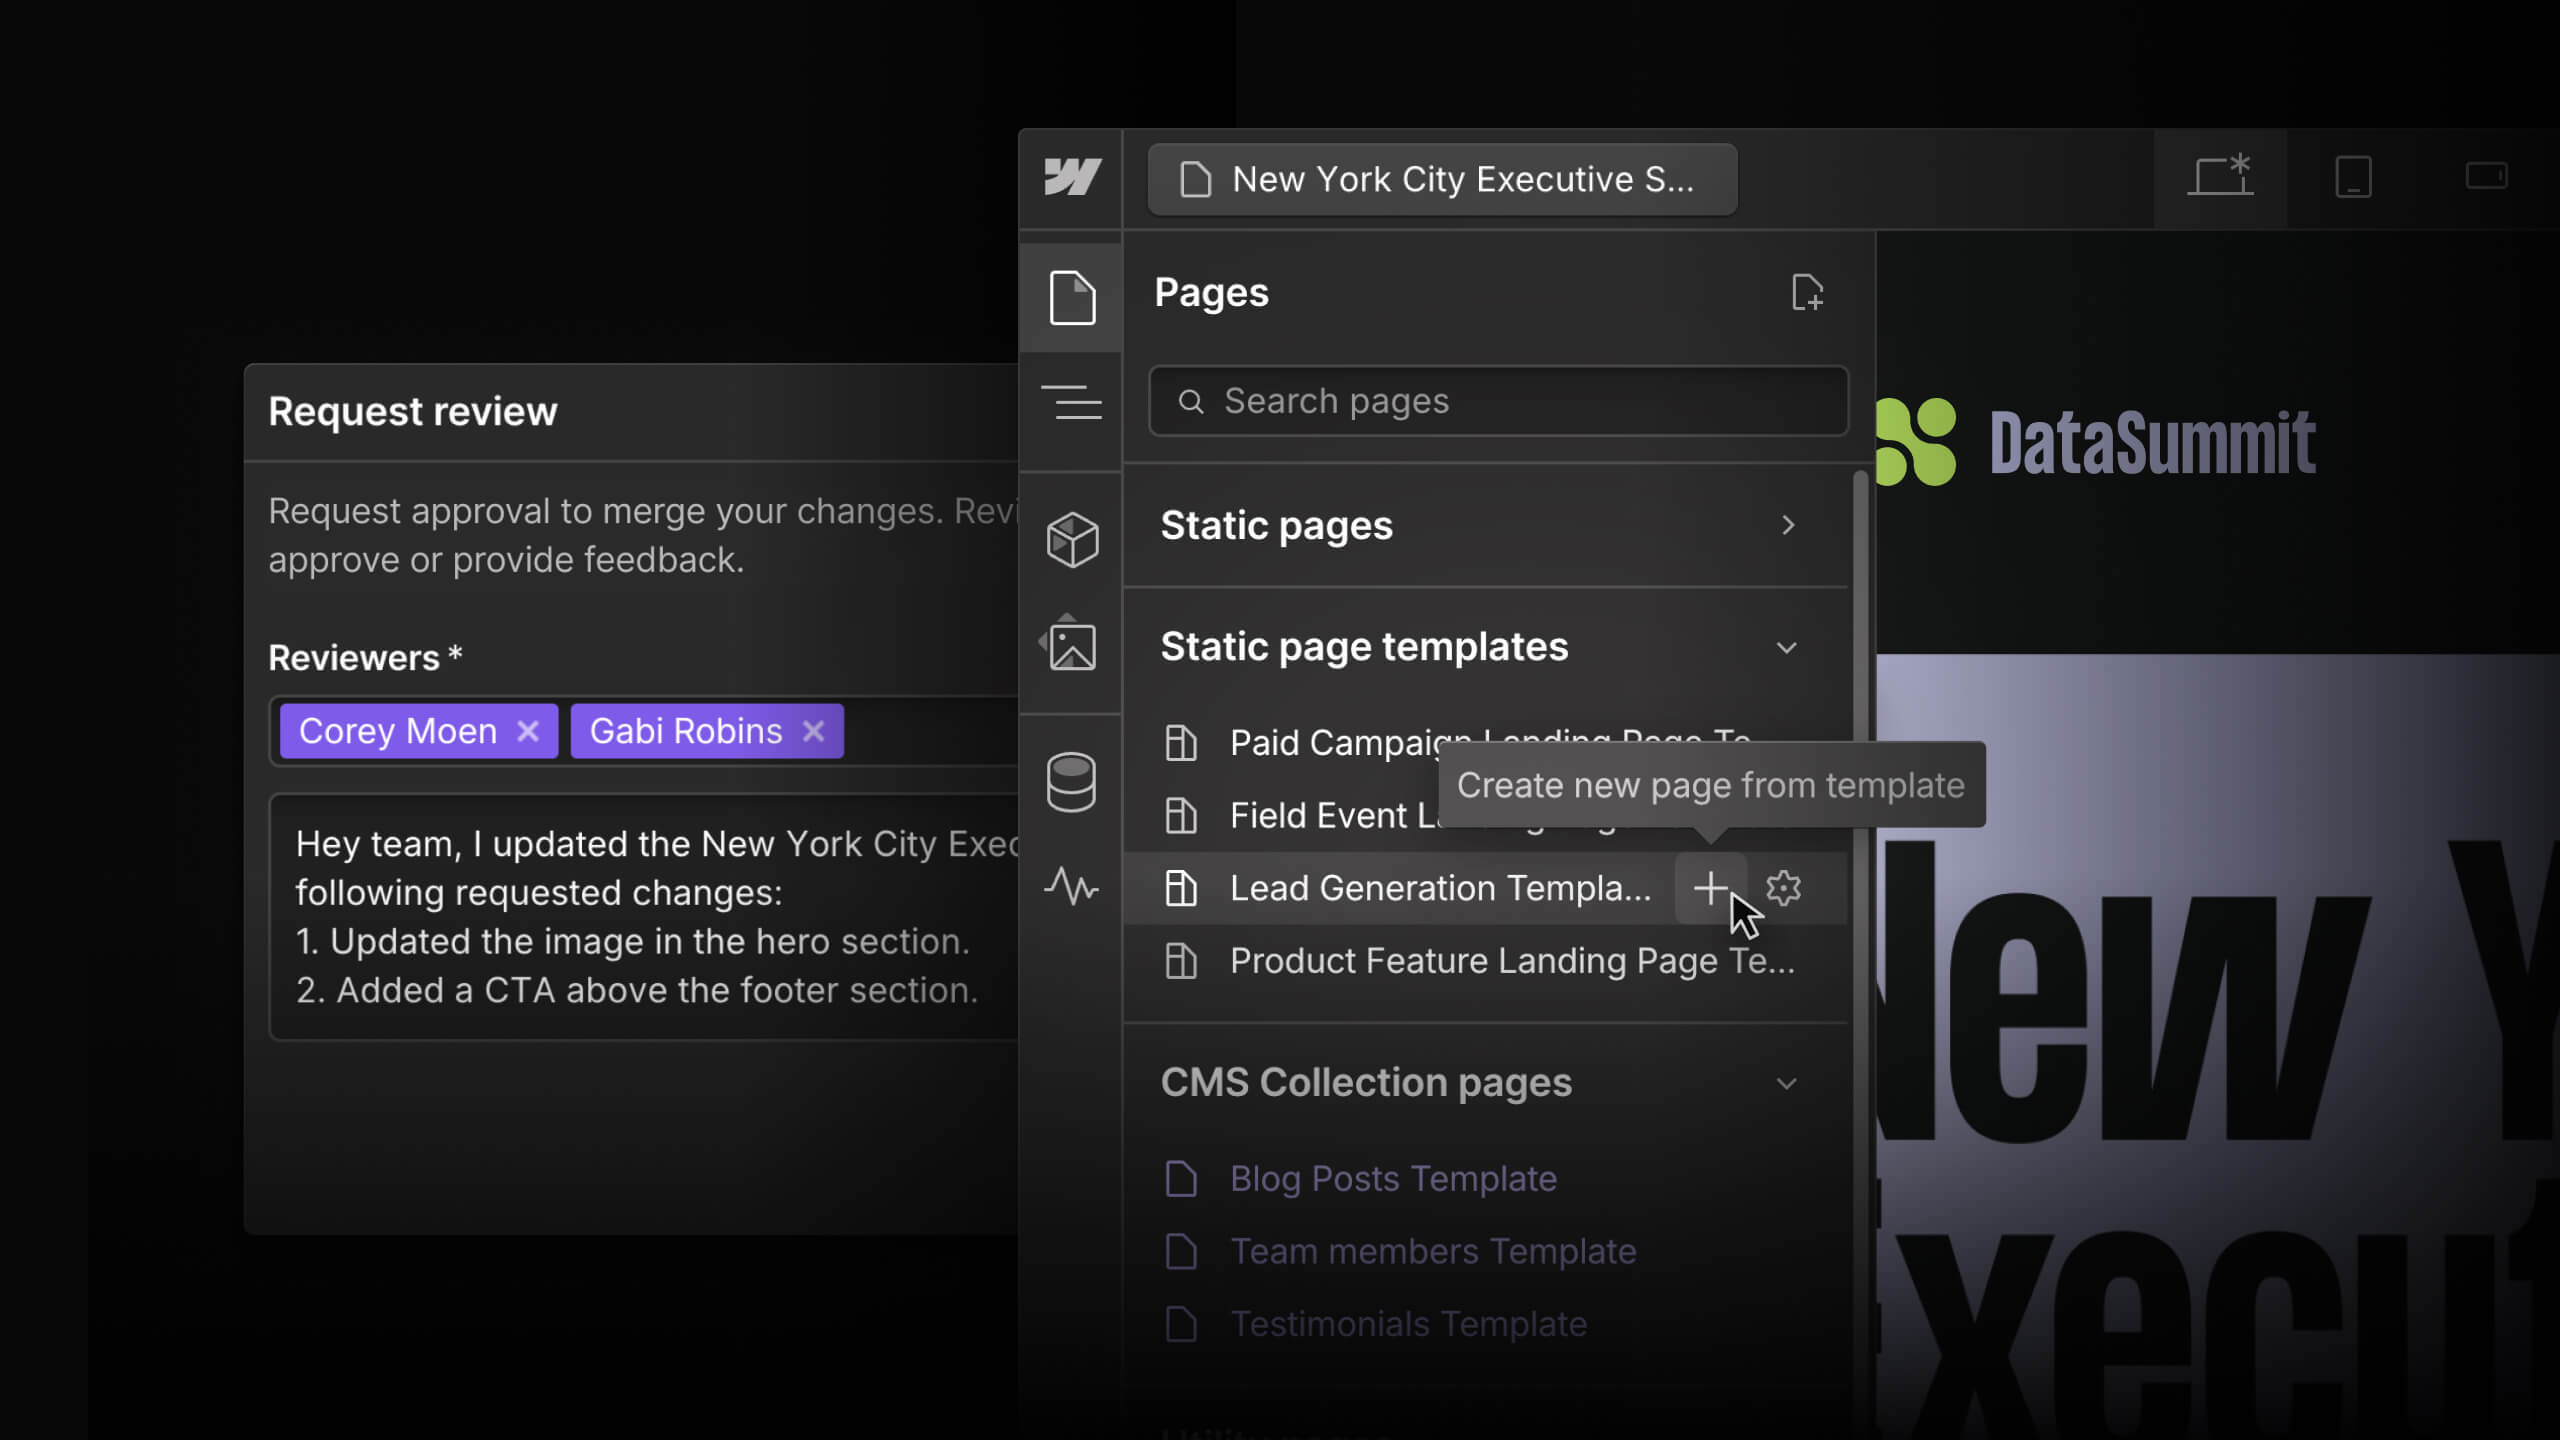
Task: Open the CMS database icon
Action: [1071, 782]
